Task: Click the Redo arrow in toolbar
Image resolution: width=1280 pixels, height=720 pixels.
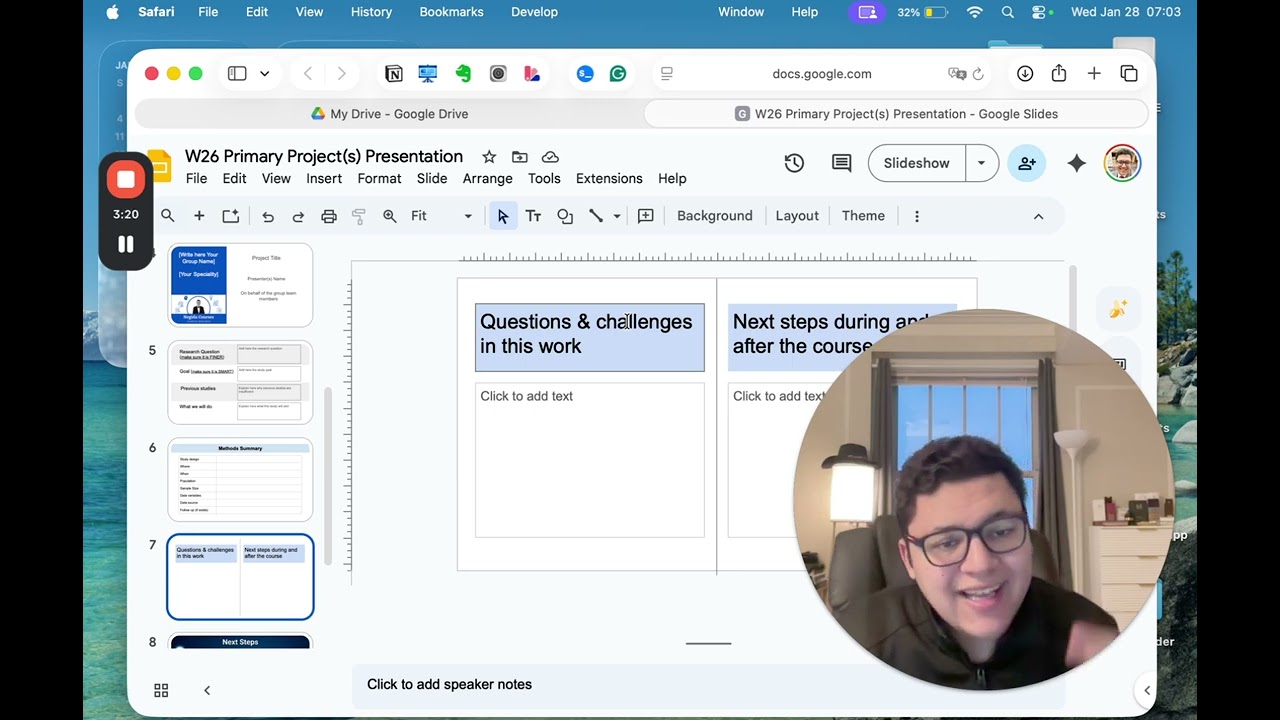Action: coord(298,216)
